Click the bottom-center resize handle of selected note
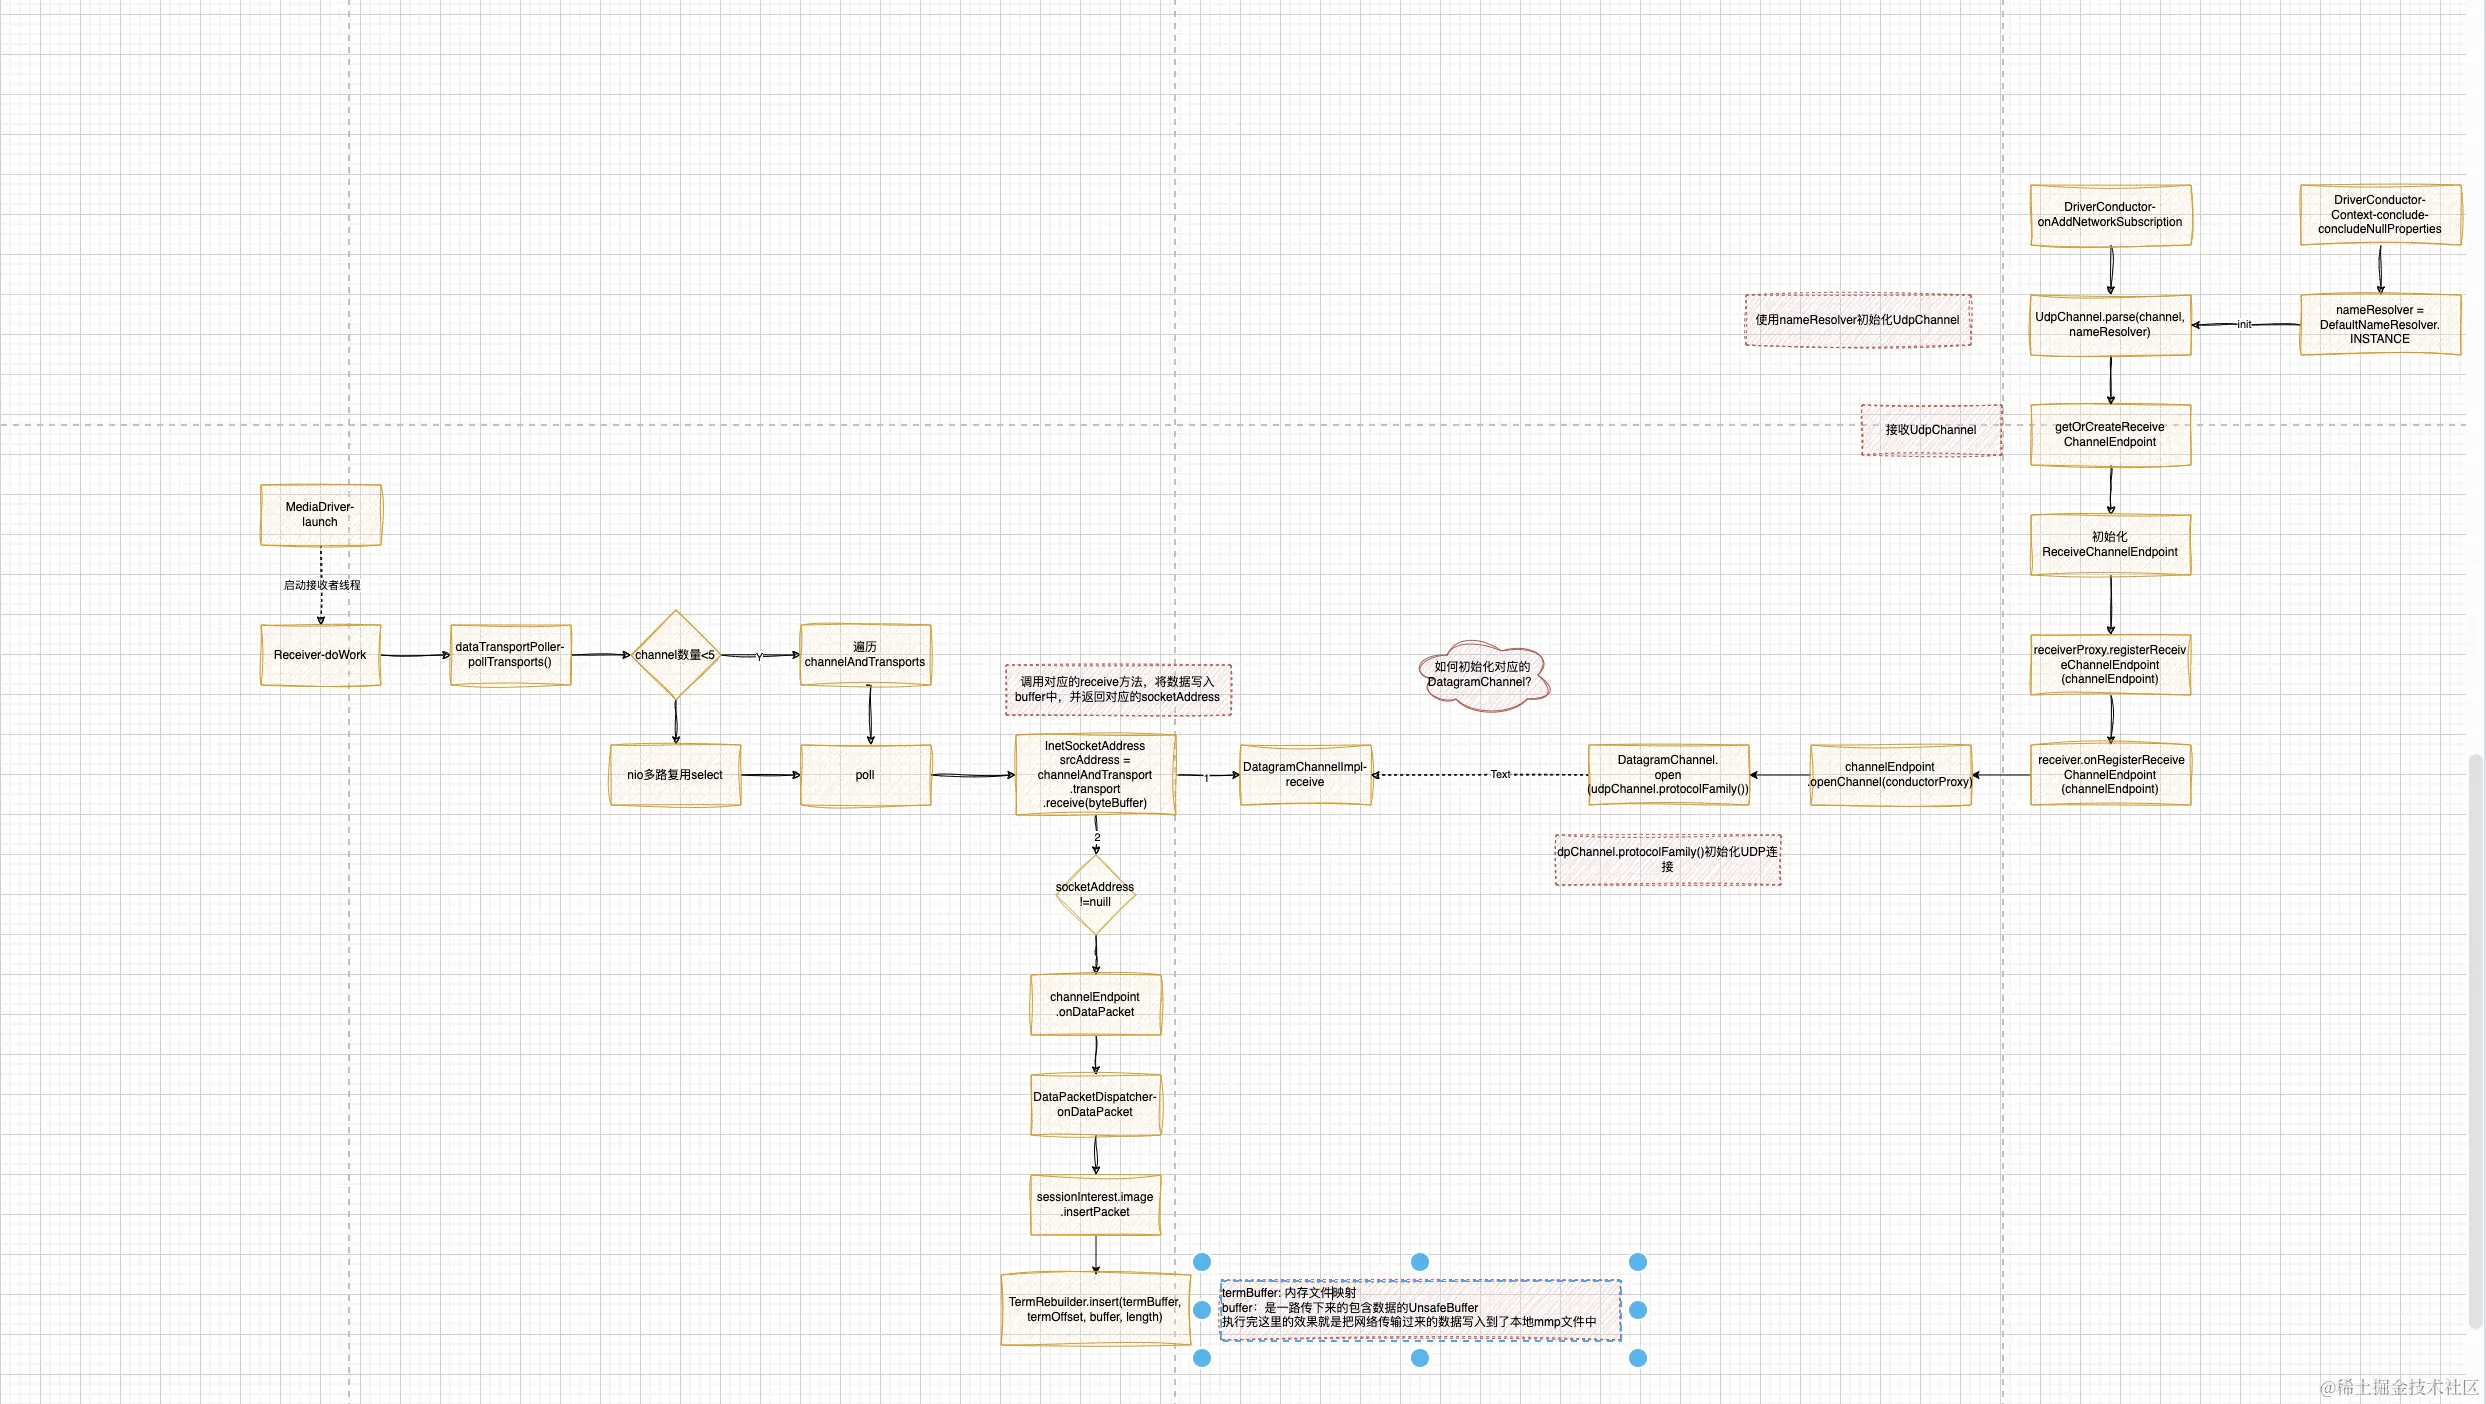The image size is (2486, 1404). (x=1420, y=1358)
